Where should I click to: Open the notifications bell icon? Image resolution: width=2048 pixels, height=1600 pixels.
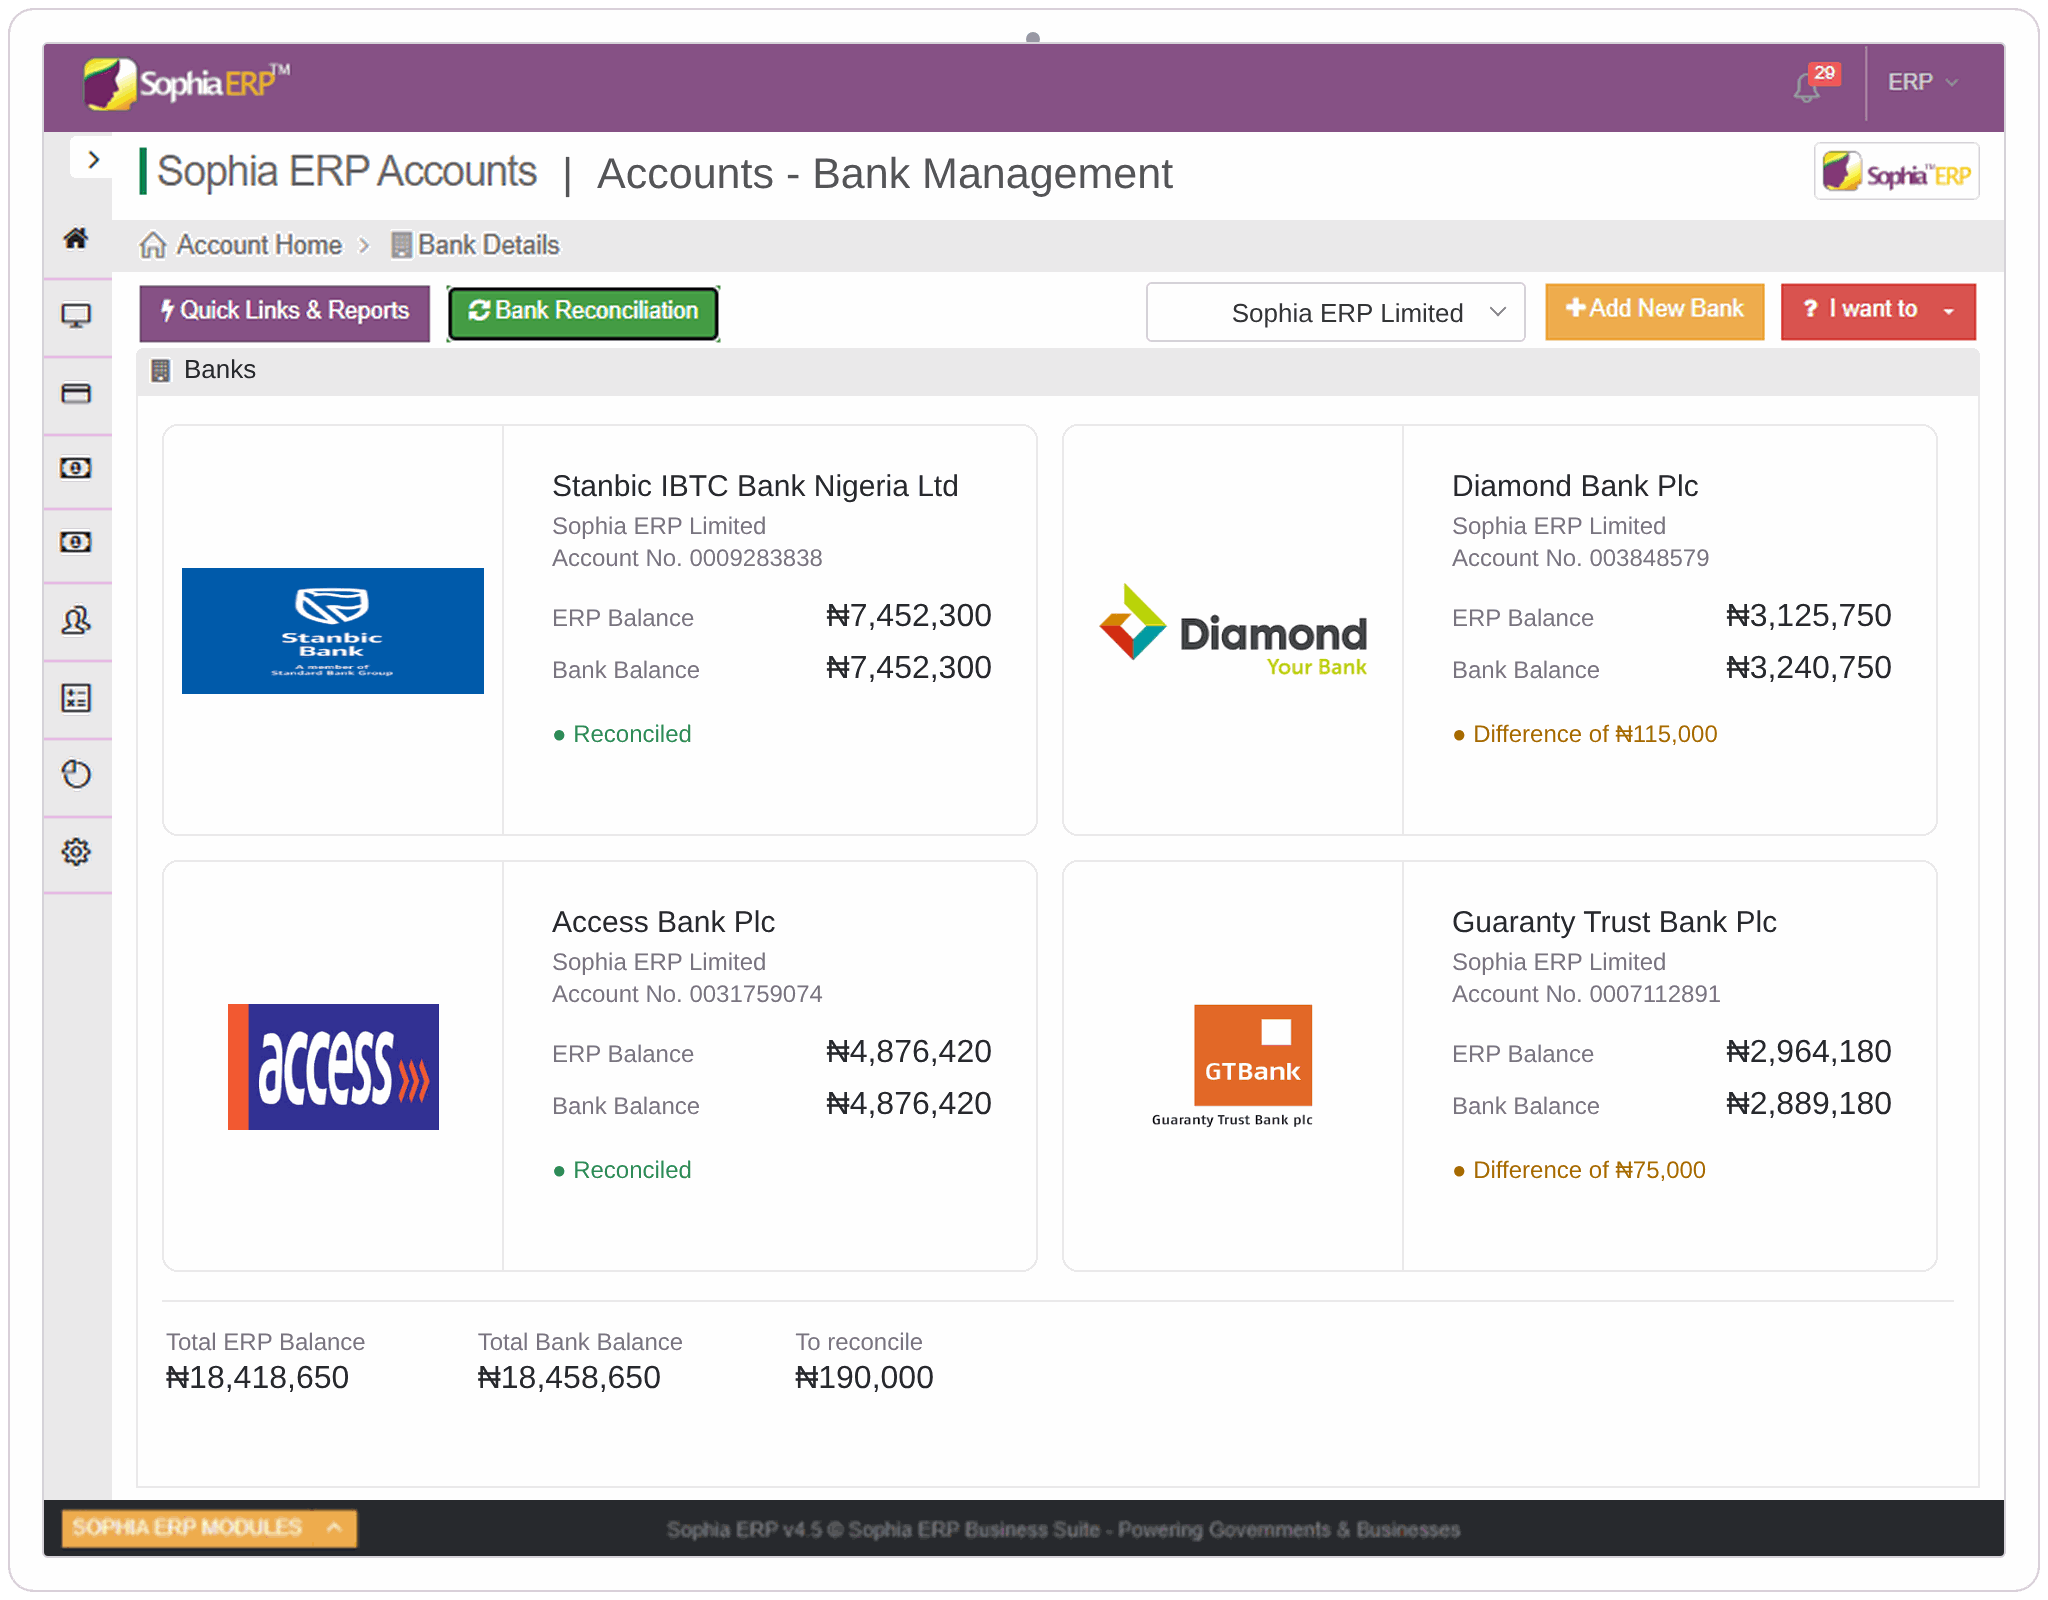point(1806,87)
